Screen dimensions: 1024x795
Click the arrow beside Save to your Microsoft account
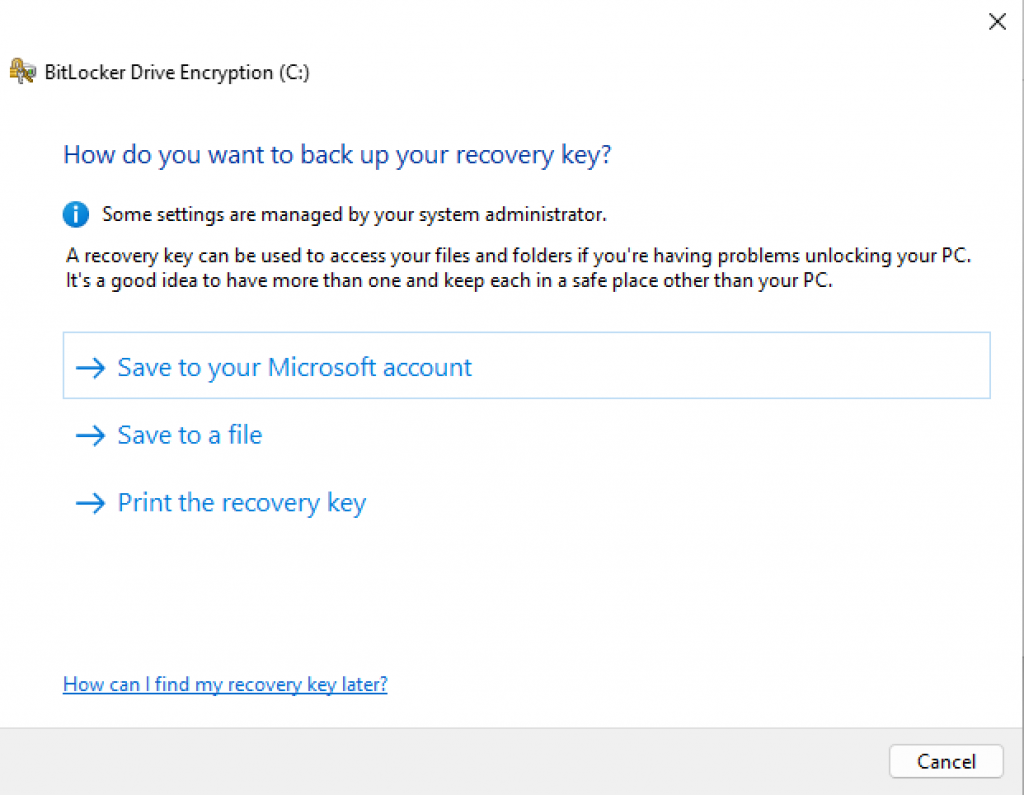point(91,368)
